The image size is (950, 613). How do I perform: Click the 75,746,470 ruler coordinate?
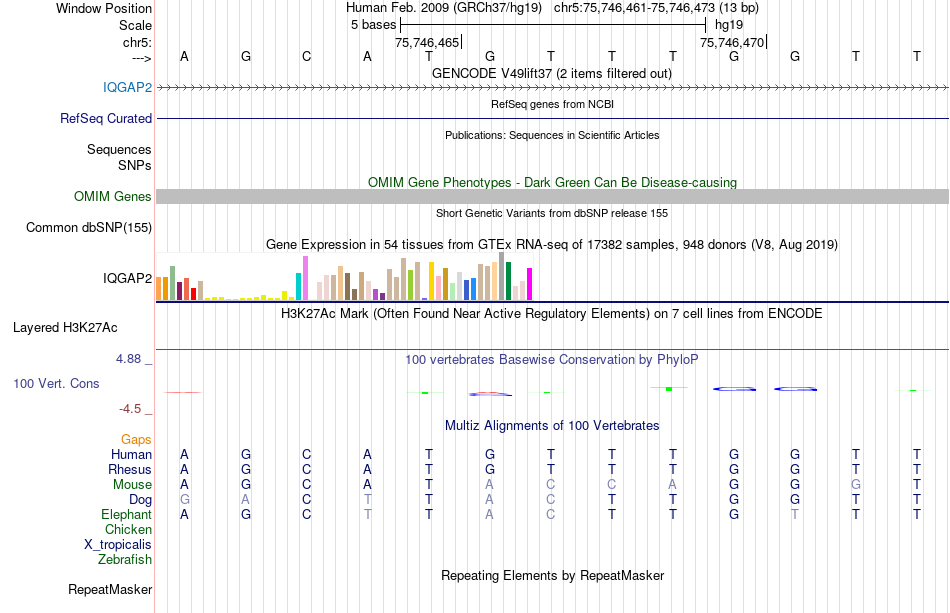tap(732, 42)
